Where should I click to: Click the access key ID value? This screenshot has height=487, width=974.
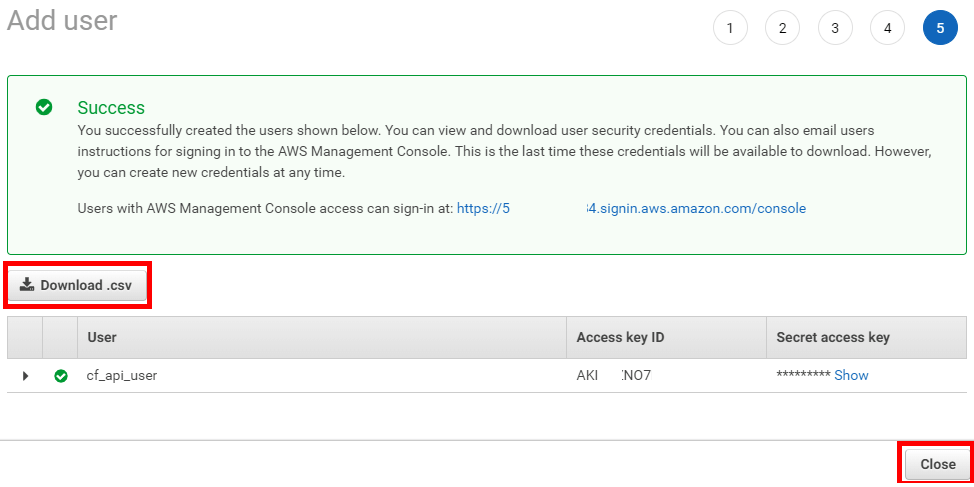click(614, 376)
